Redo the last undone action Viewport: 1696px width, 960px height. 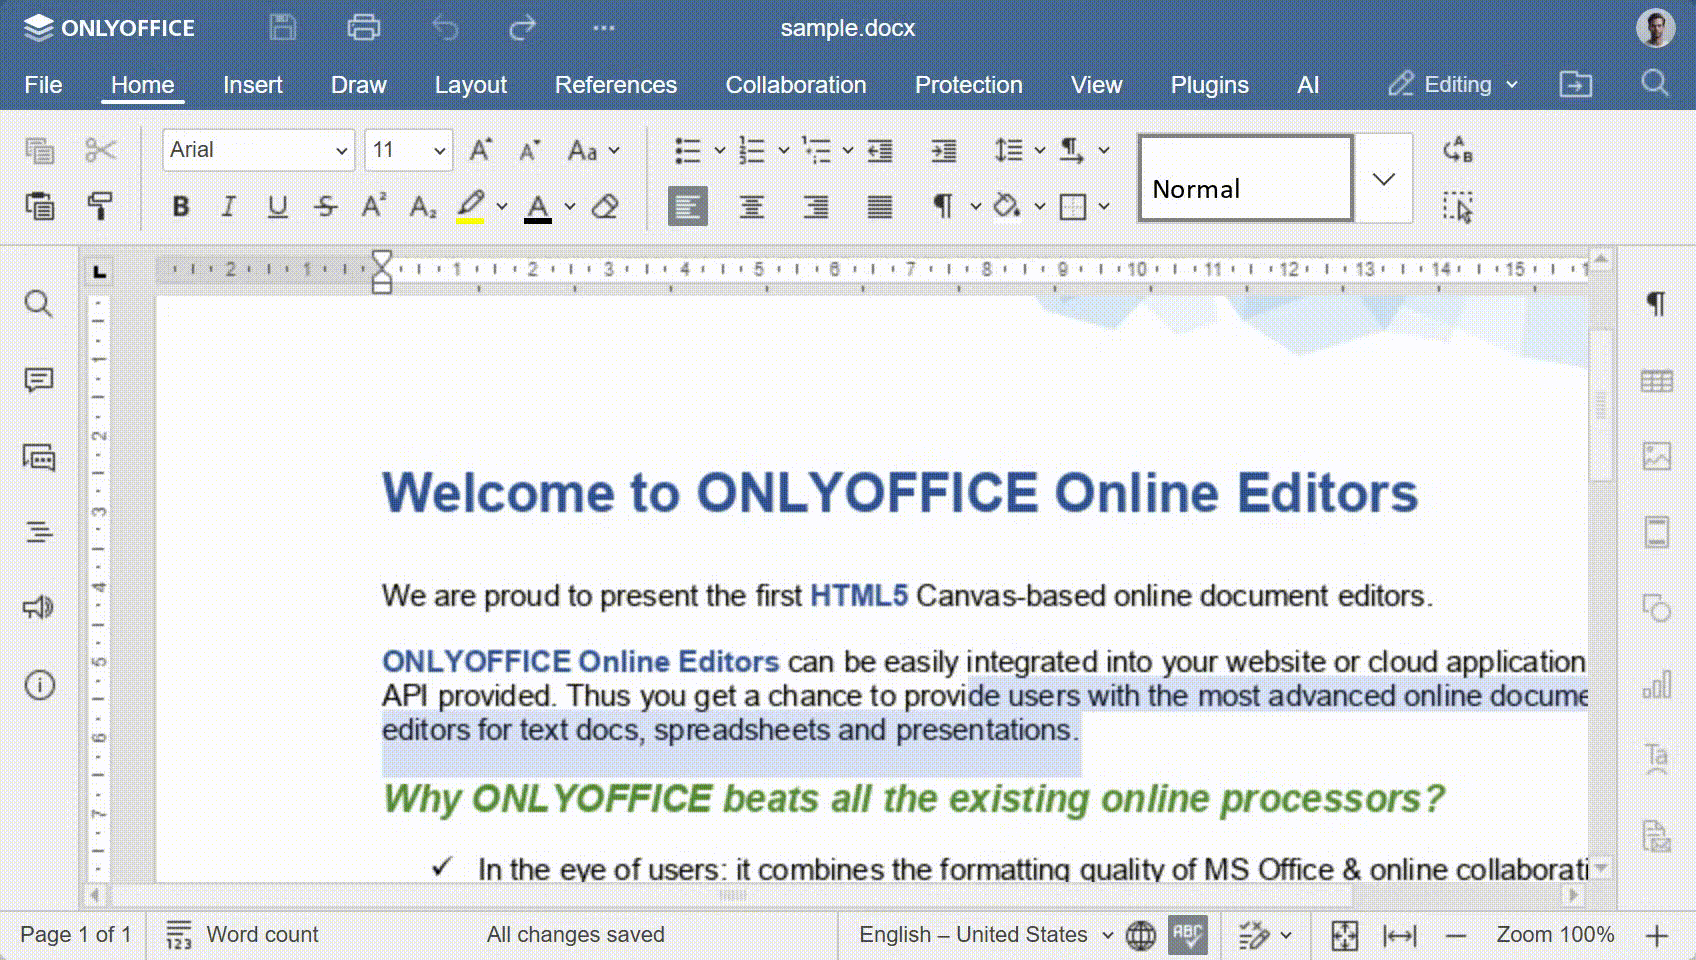point(522,27)
